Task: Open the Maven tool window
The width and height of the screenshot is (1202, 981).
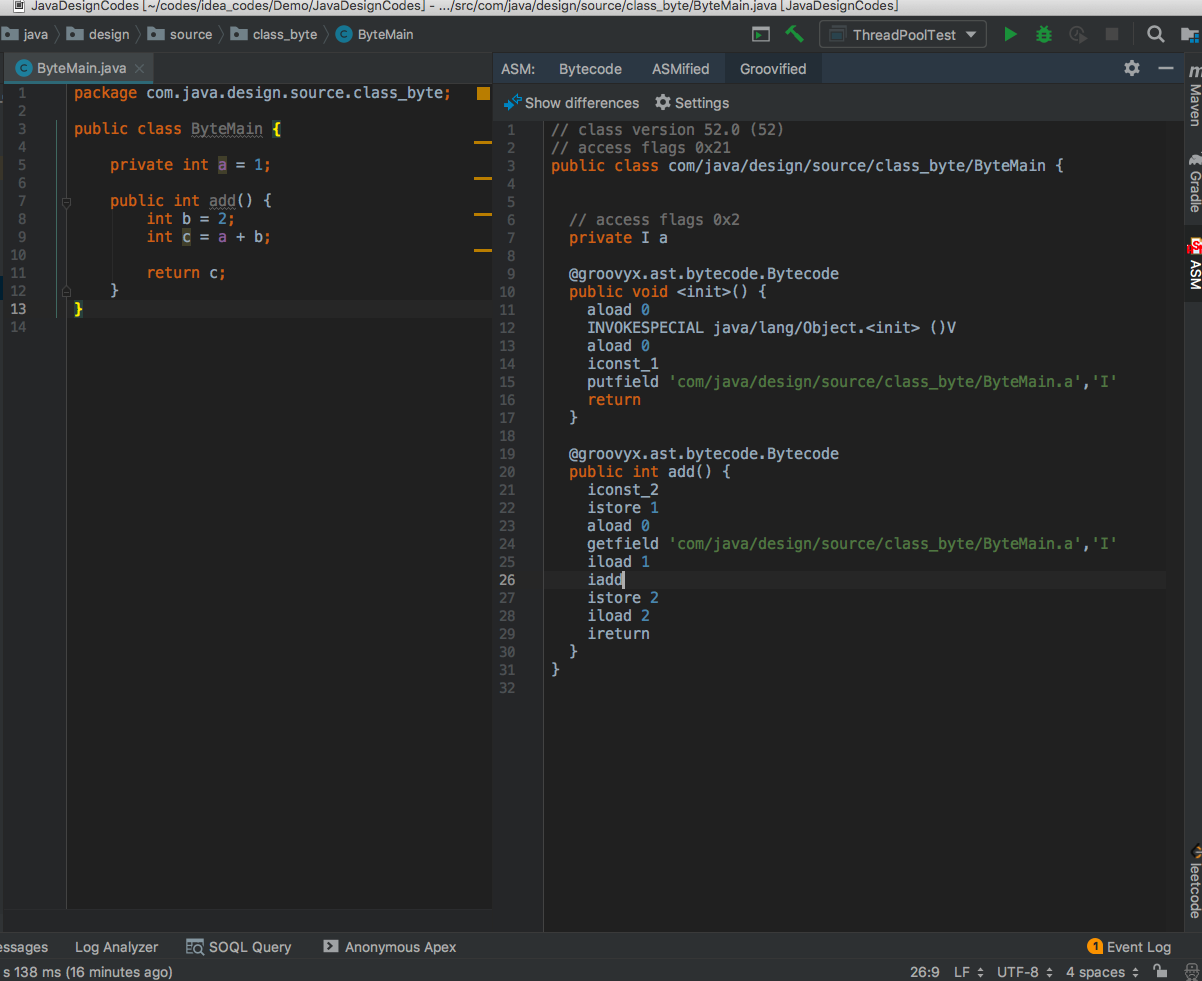Action: click(1194, 96)
